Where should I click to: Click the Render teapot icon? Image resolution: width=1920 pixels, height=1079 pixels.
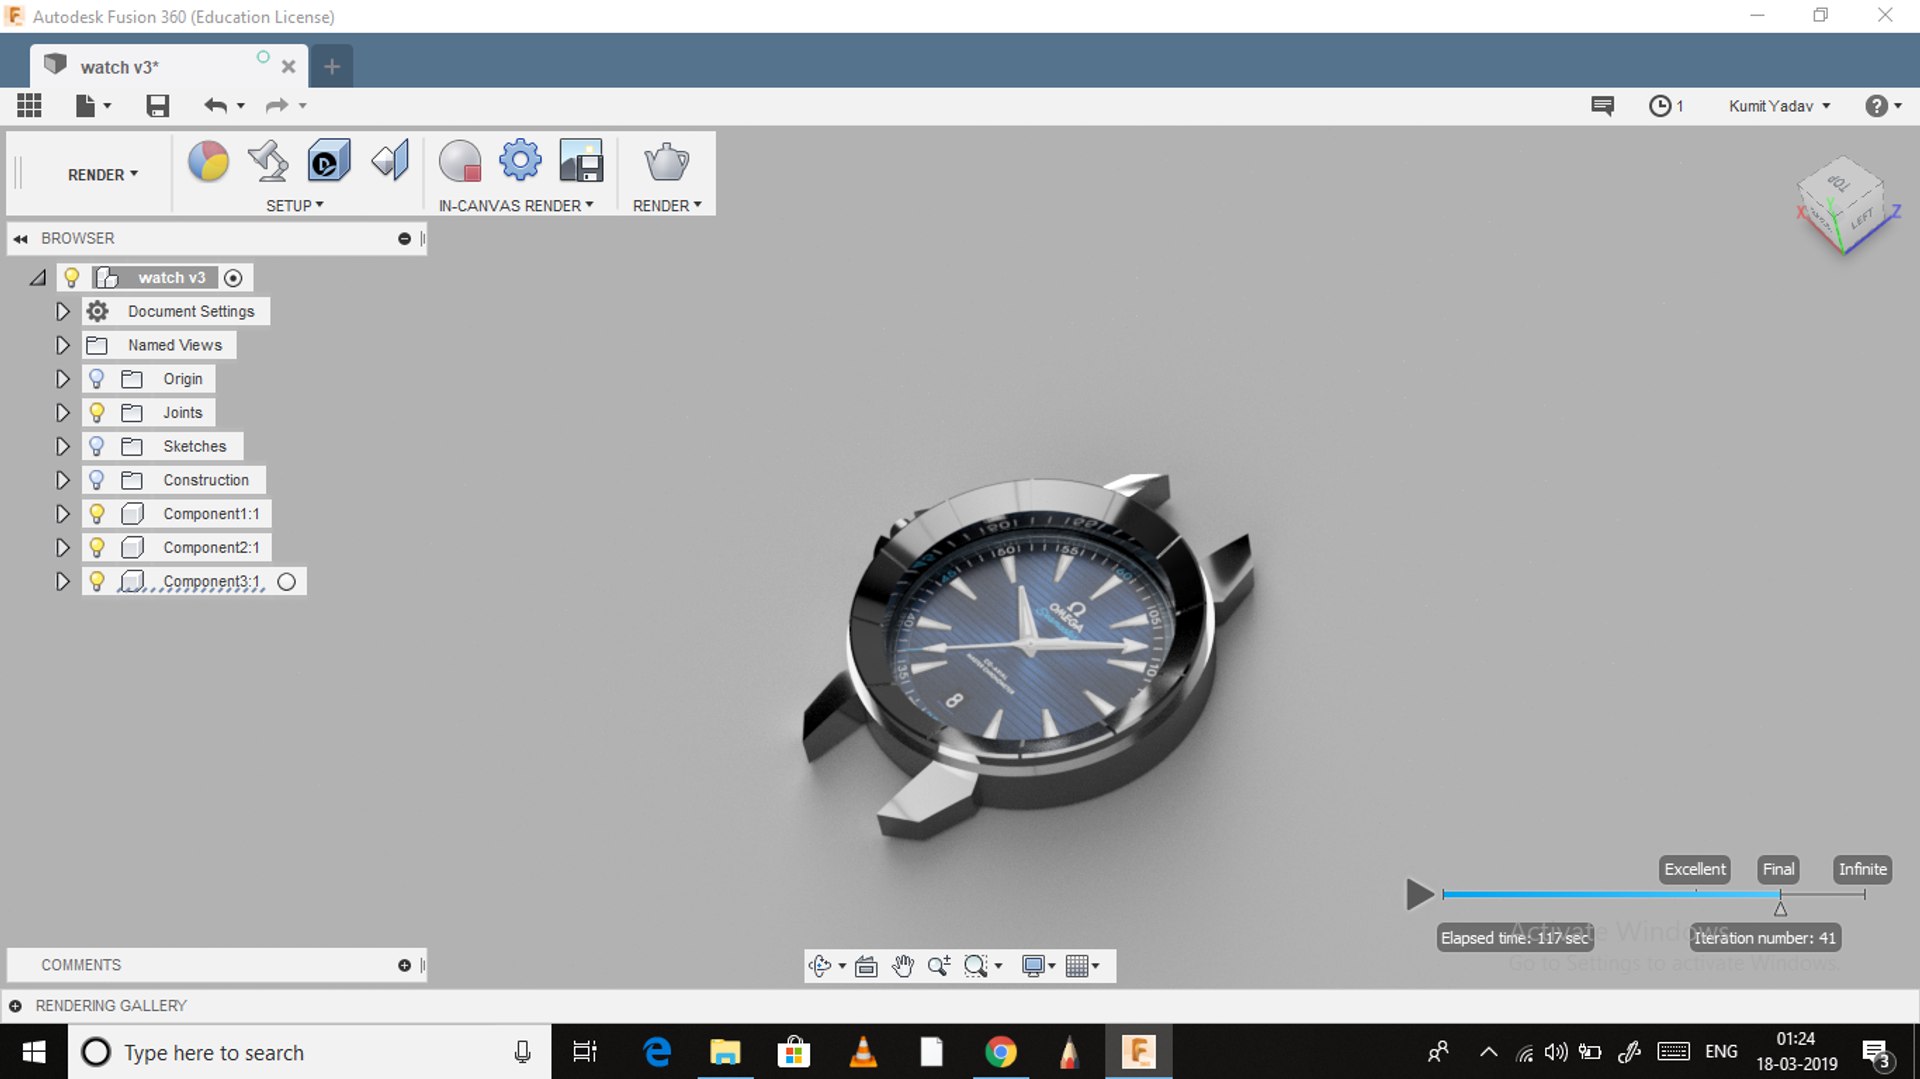tap(666, 161)
